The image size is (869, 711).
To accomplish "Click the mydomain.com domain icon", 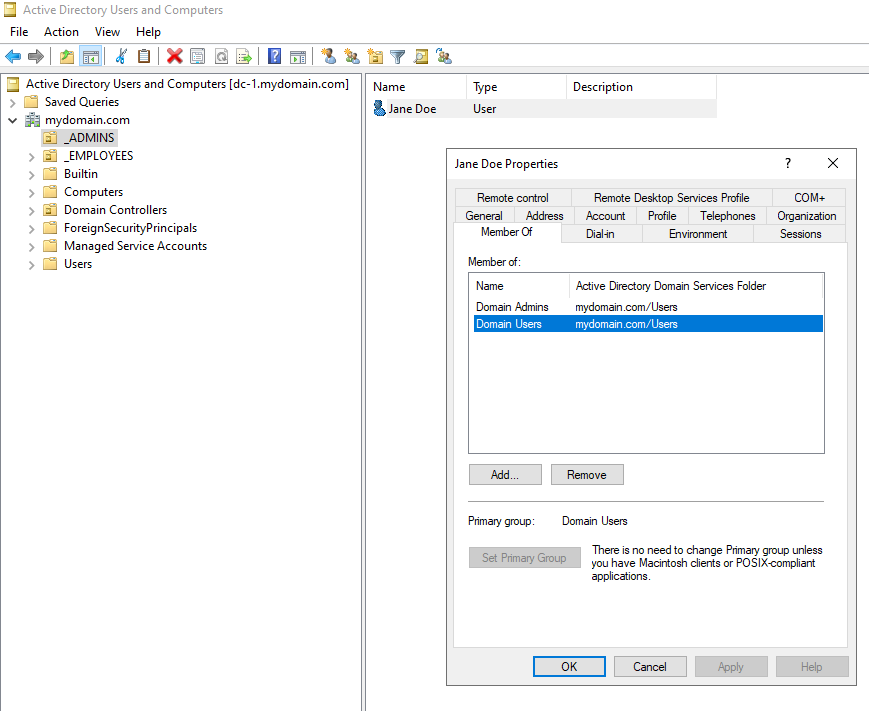I will (33, 120).
